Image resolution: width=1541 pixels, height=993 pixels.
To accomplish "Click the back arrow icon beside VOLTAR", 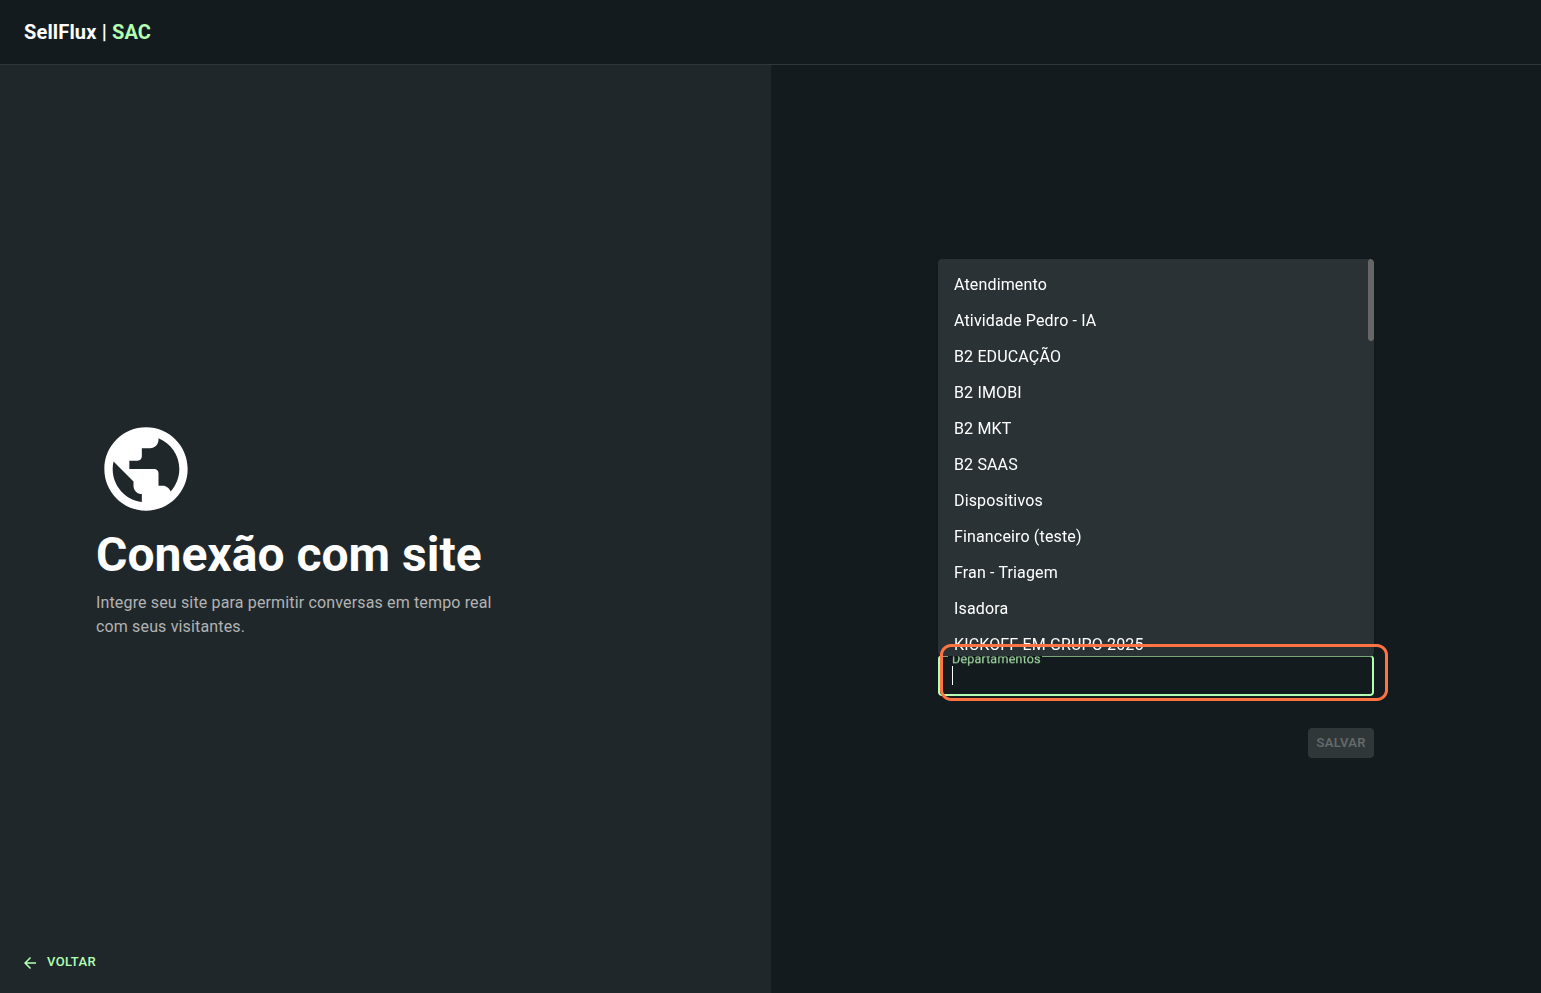I will click(x=30, y=962).
